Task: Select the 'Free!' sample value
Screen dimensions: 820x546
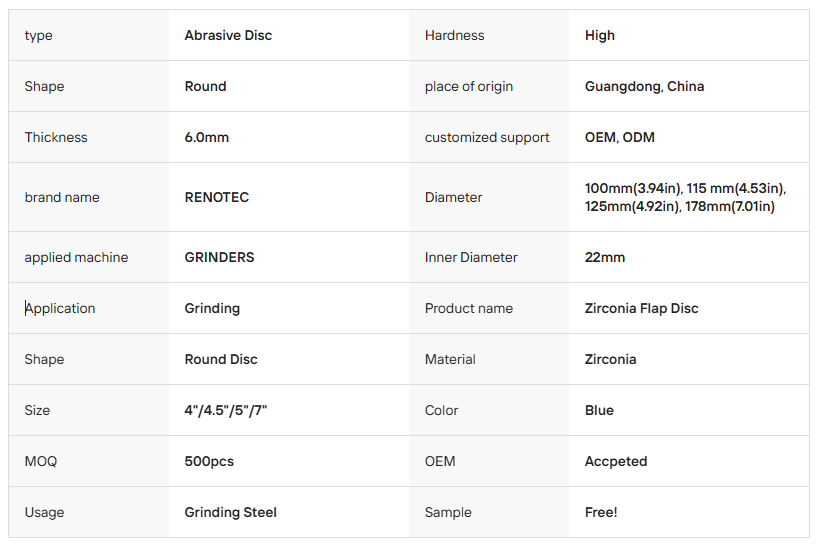Action: click(601, 513)
